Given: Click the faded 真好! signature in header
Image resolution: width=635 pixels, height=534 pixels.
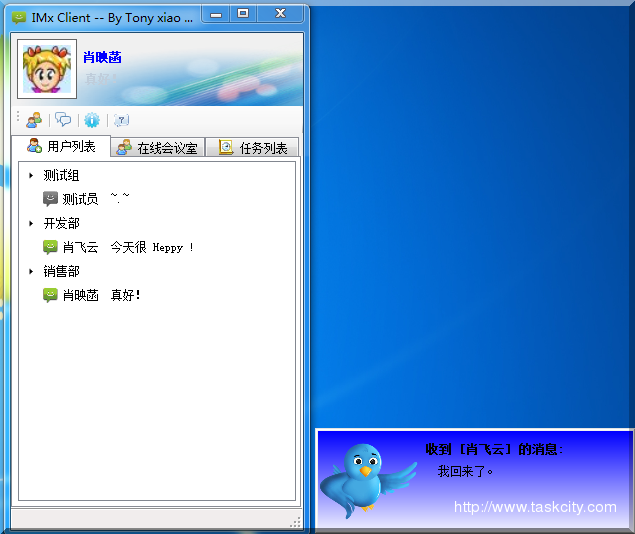Looking at the screenshot, I should coord(101,79).
